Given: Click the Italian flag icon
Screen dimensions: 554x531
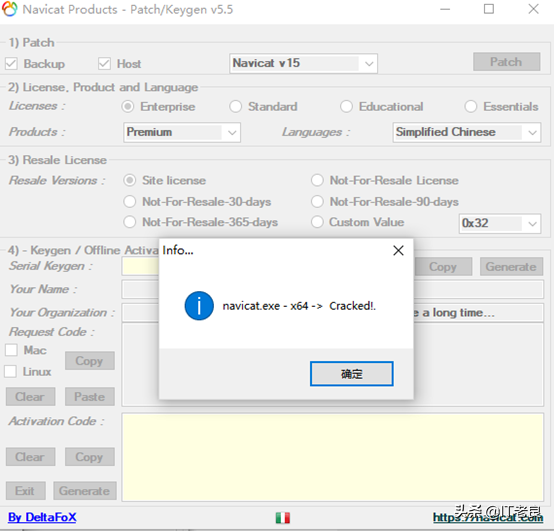Looking at the screenshot, I should [283, 518].
